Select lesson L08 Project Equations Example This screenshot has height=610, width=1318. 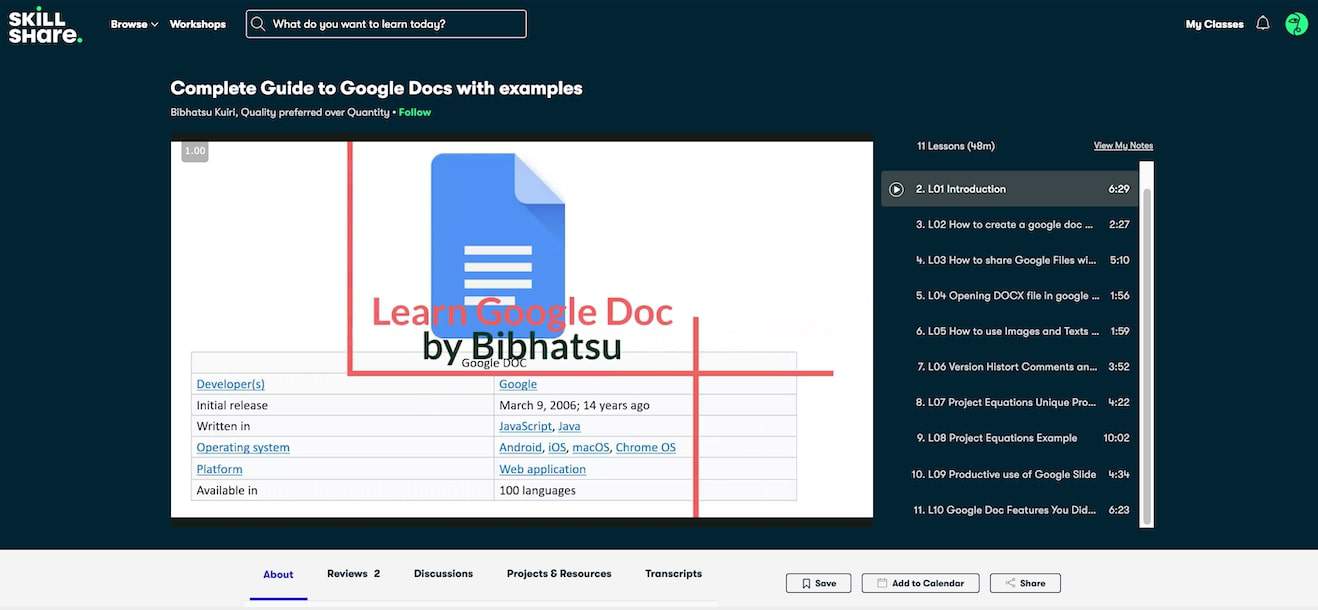click(x=1009, y=438)
